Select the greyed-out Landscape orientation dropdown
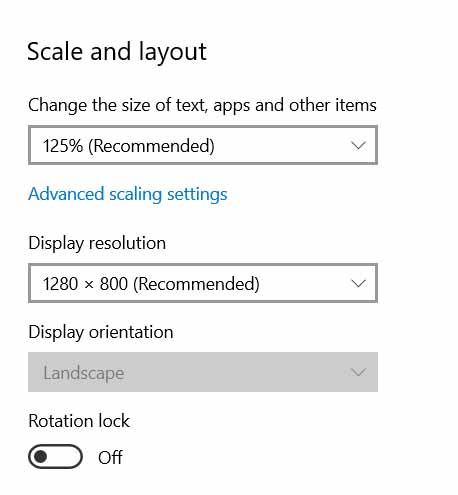The image size is (458, 495). (203, 372)
